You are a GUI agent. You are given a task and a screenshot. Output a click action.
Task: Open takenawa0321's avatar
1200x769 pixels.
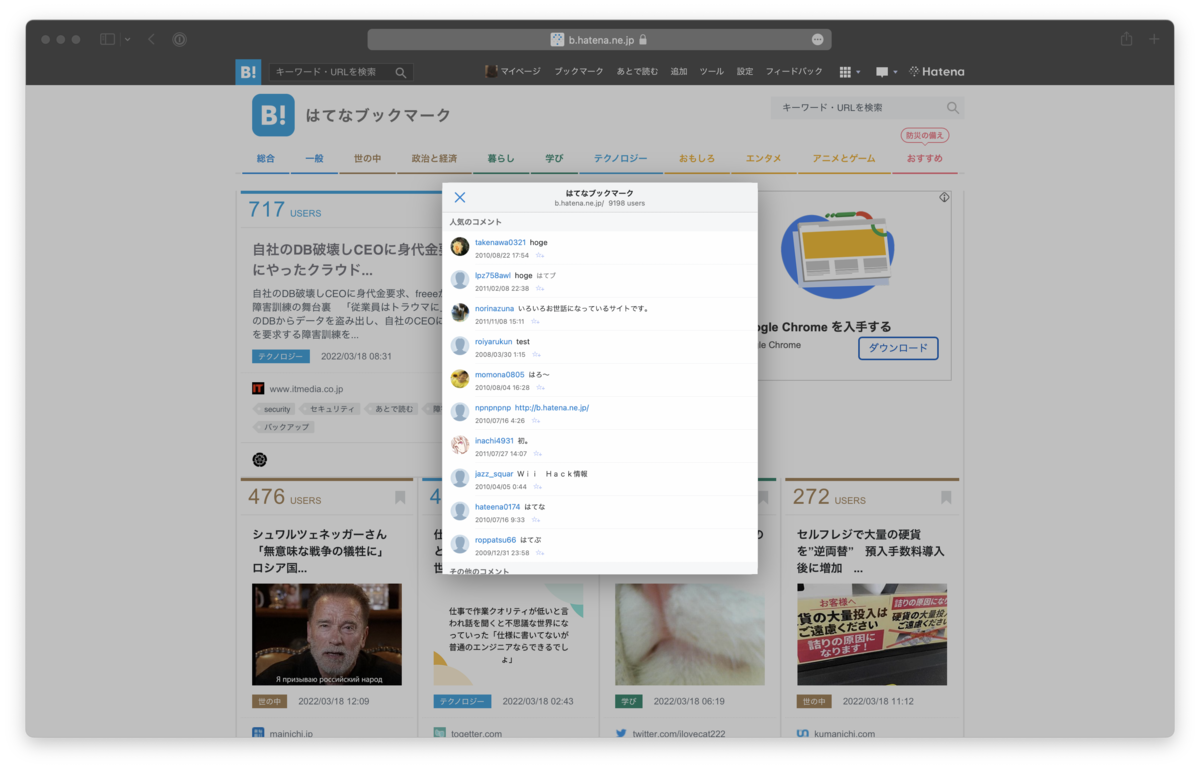click(460, 247)
